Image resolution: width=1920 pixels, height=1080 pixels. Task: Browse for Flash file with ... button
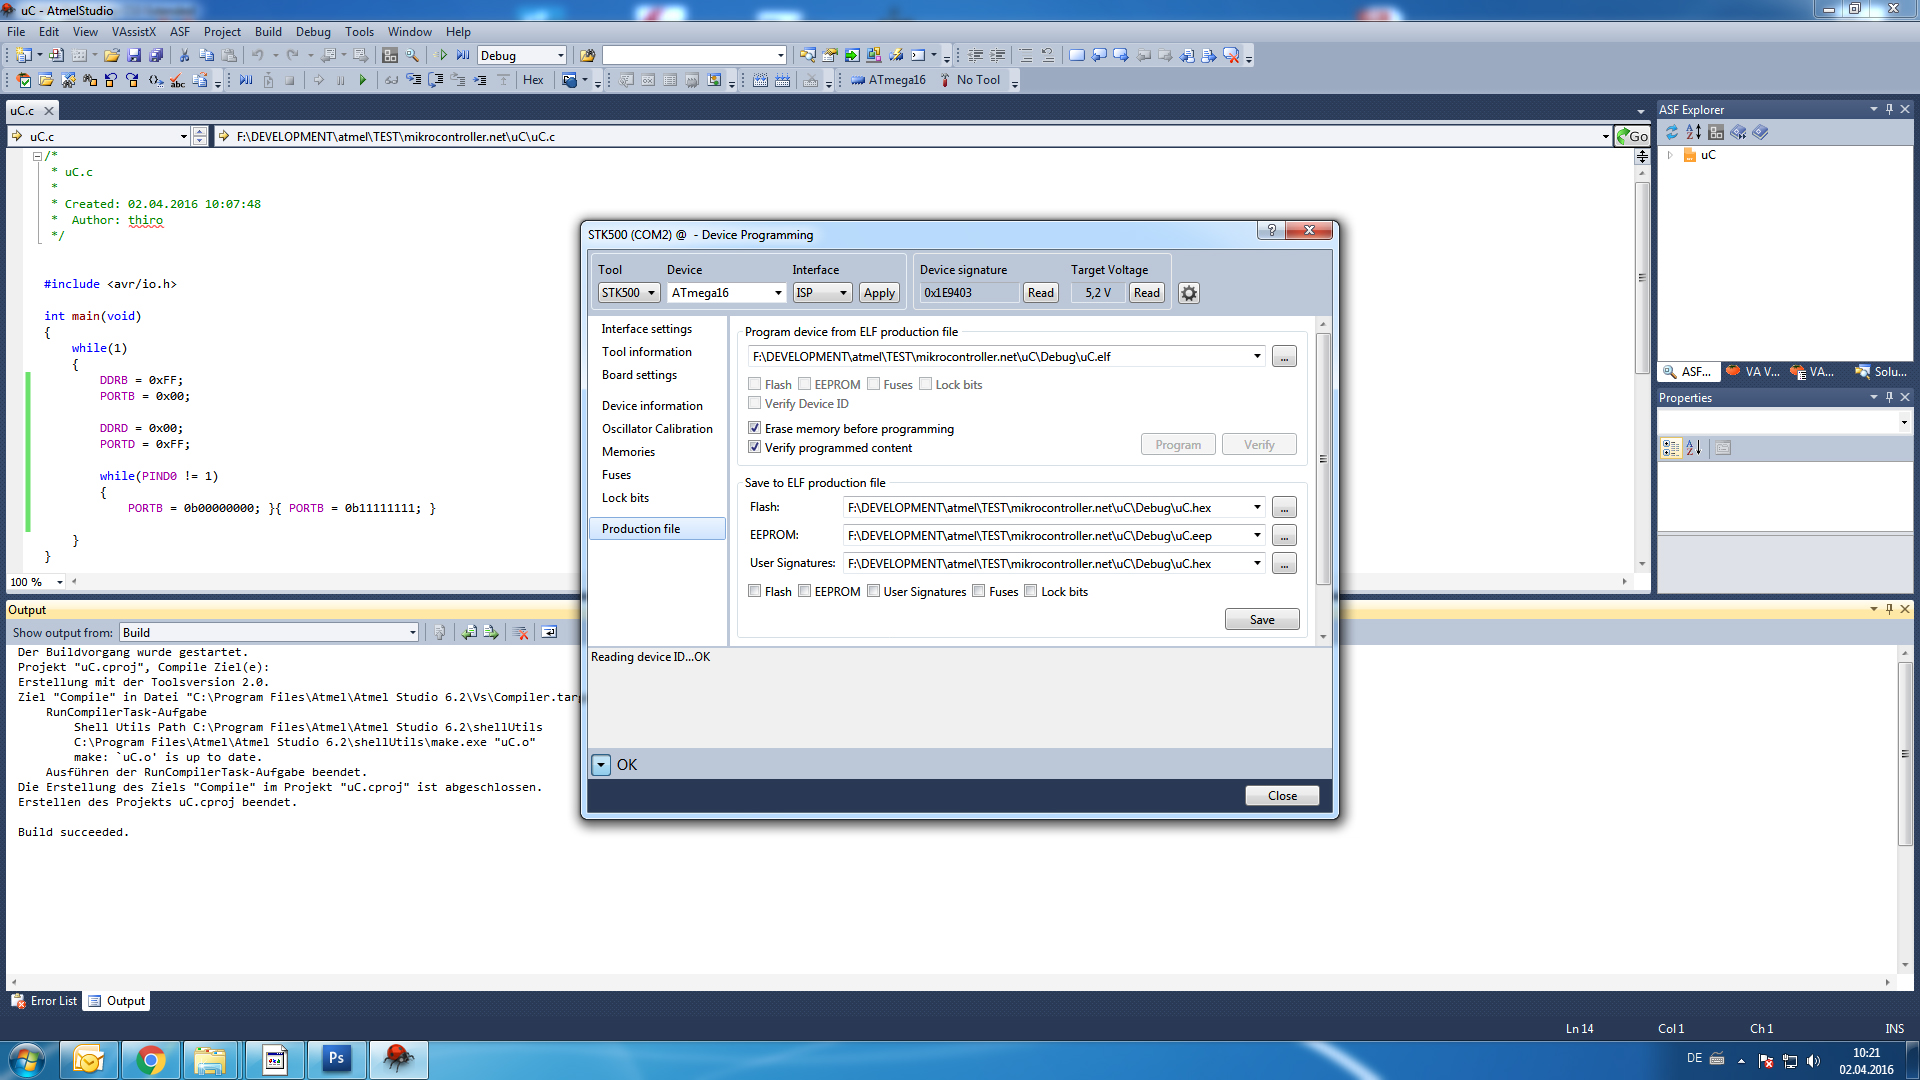pos(1284,507)
